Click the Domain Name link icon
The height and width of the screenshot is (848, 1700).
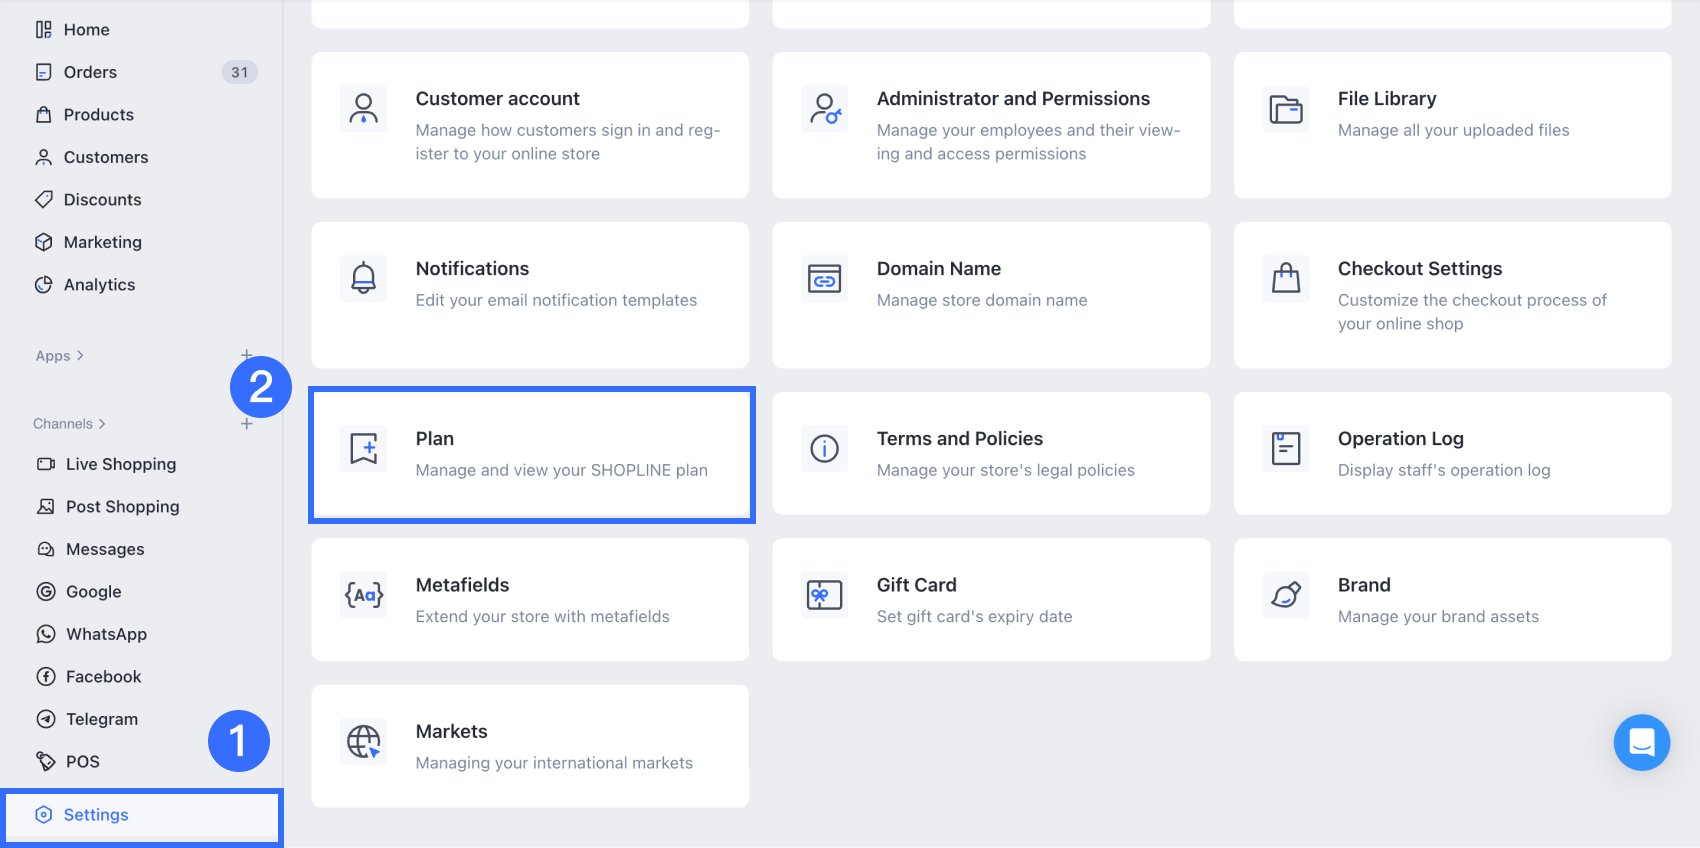tap(825, 278)
